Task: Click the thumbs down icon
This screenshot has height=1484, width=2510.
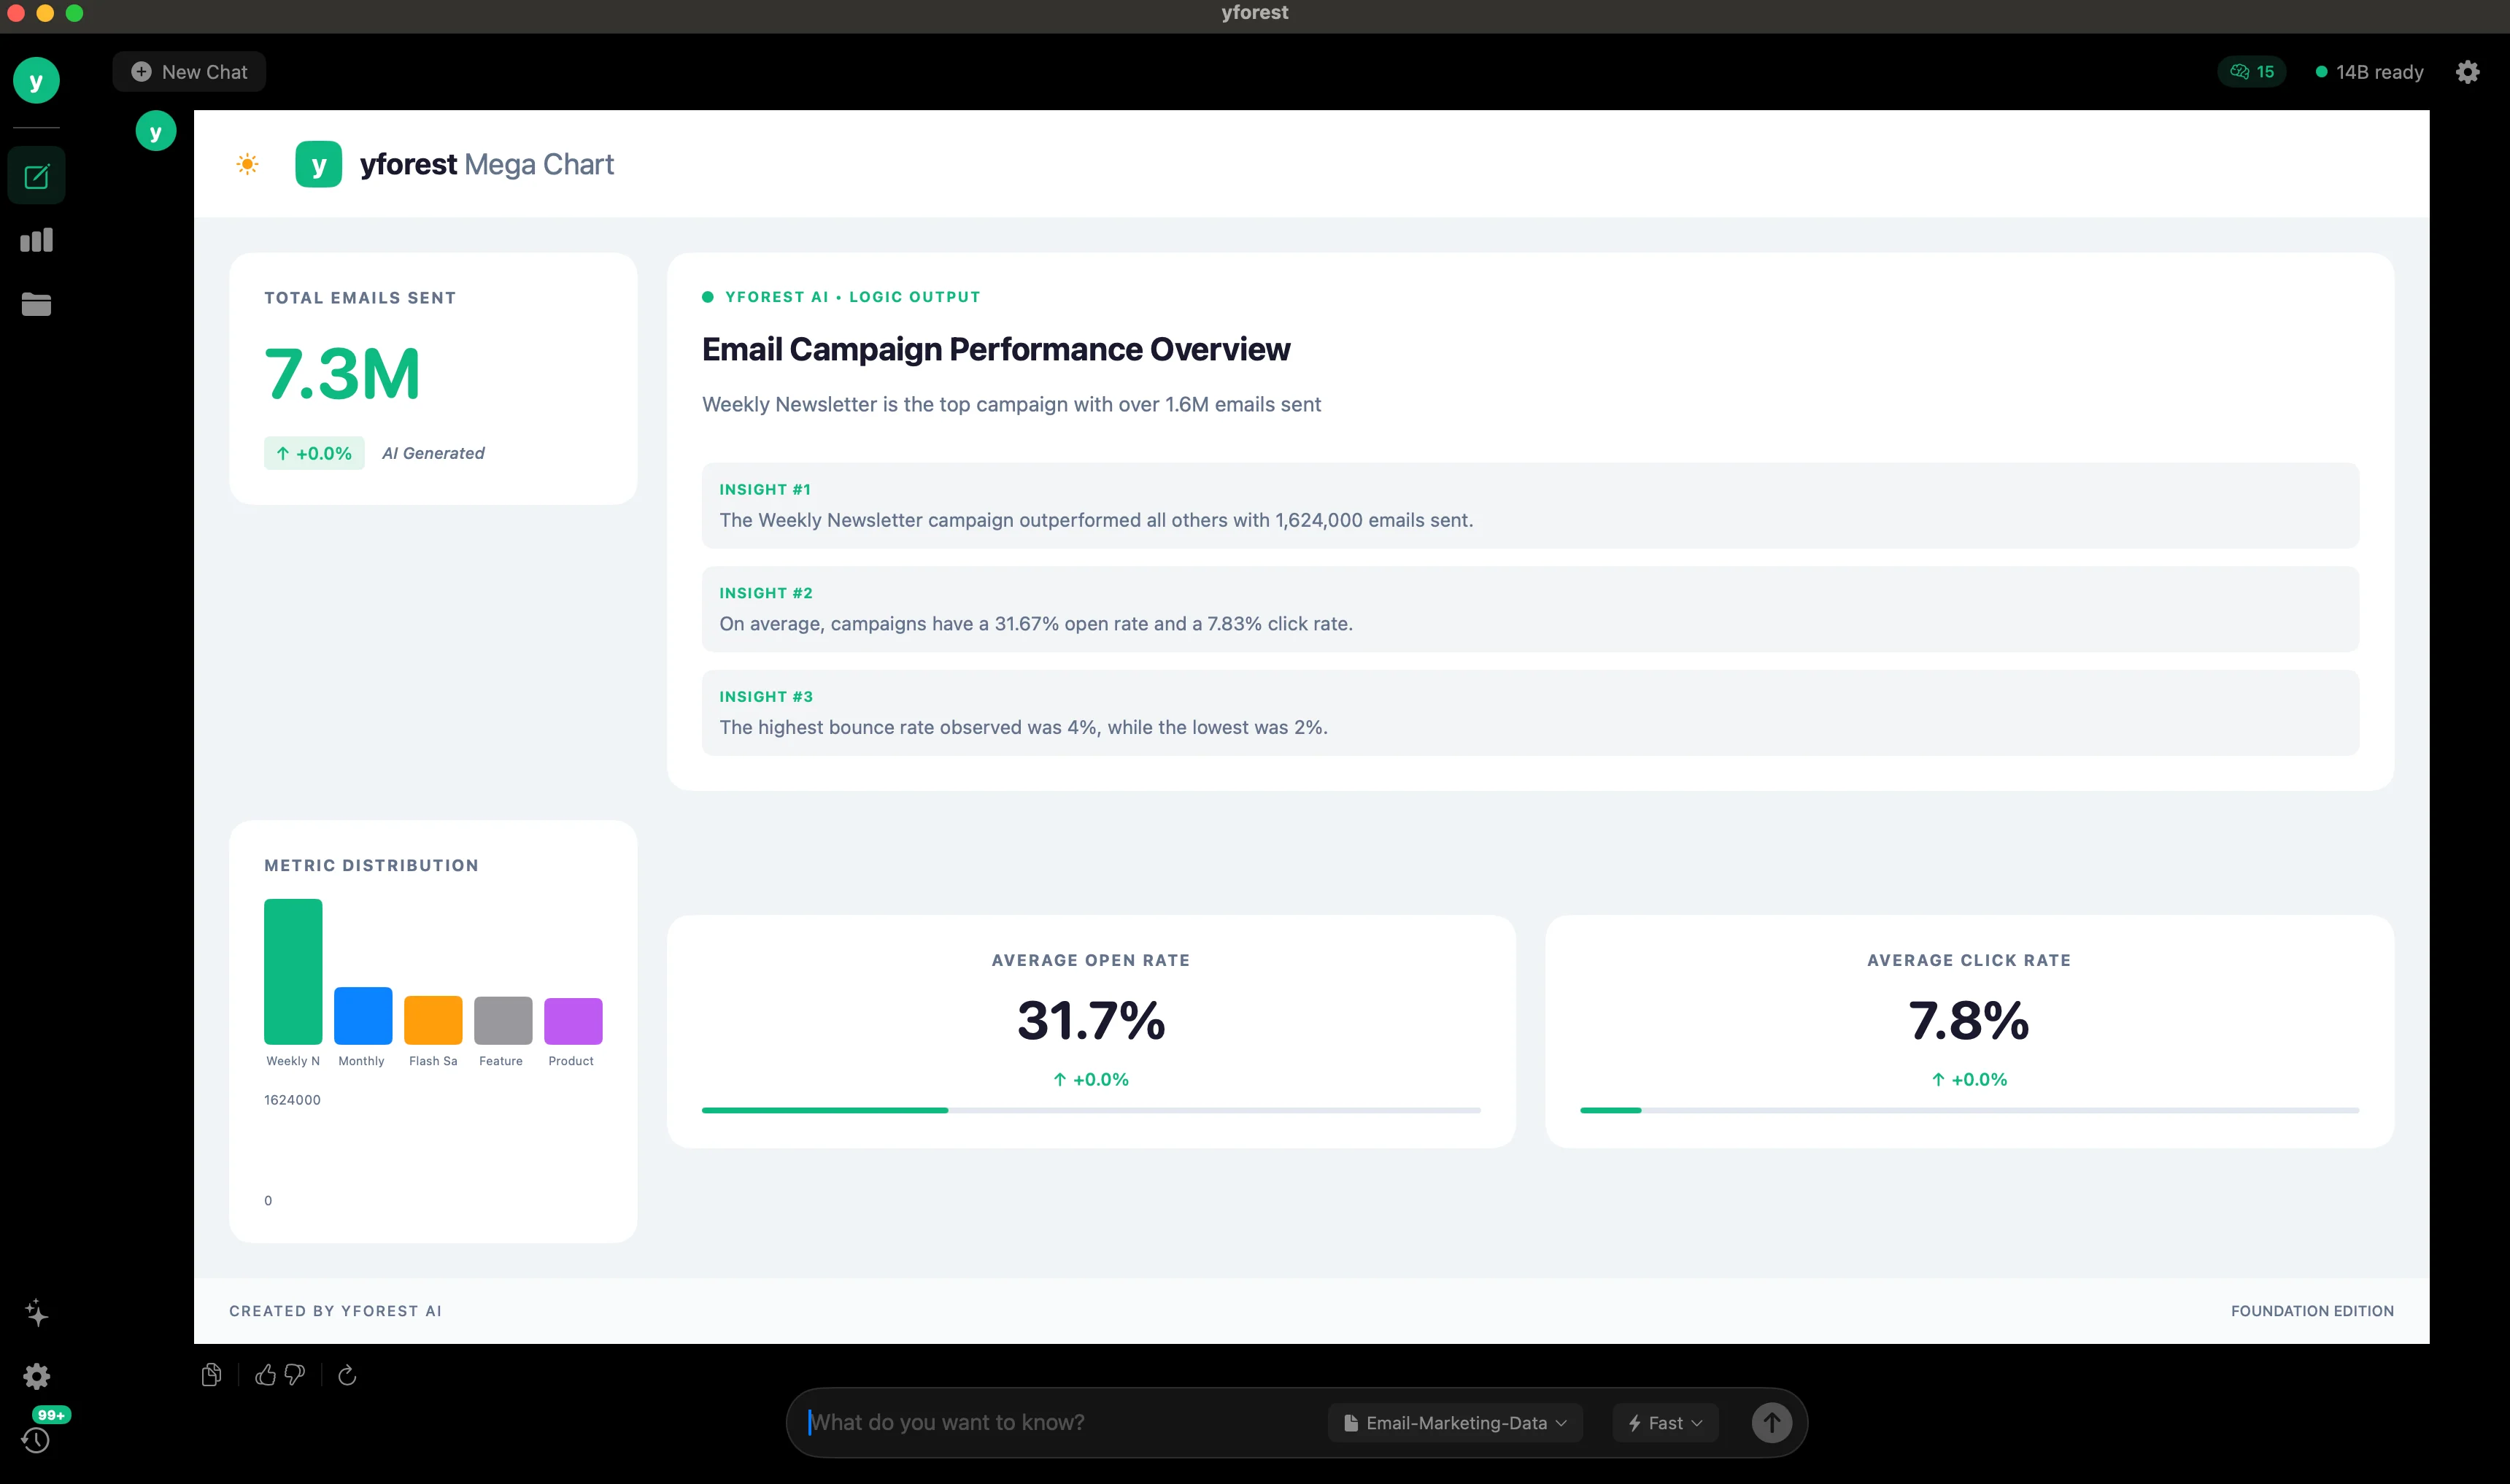Action: [295, 1375]
